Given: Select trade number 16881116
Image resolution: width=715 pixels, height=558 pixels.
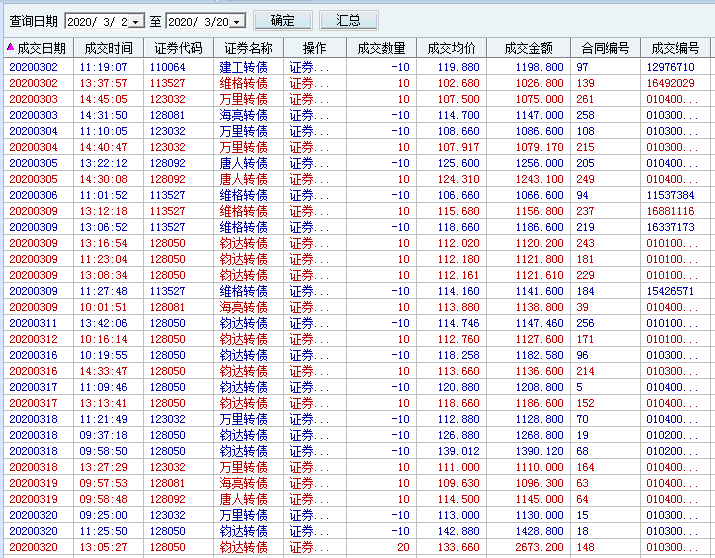Looking at the screenshot, I should (670, 211).
